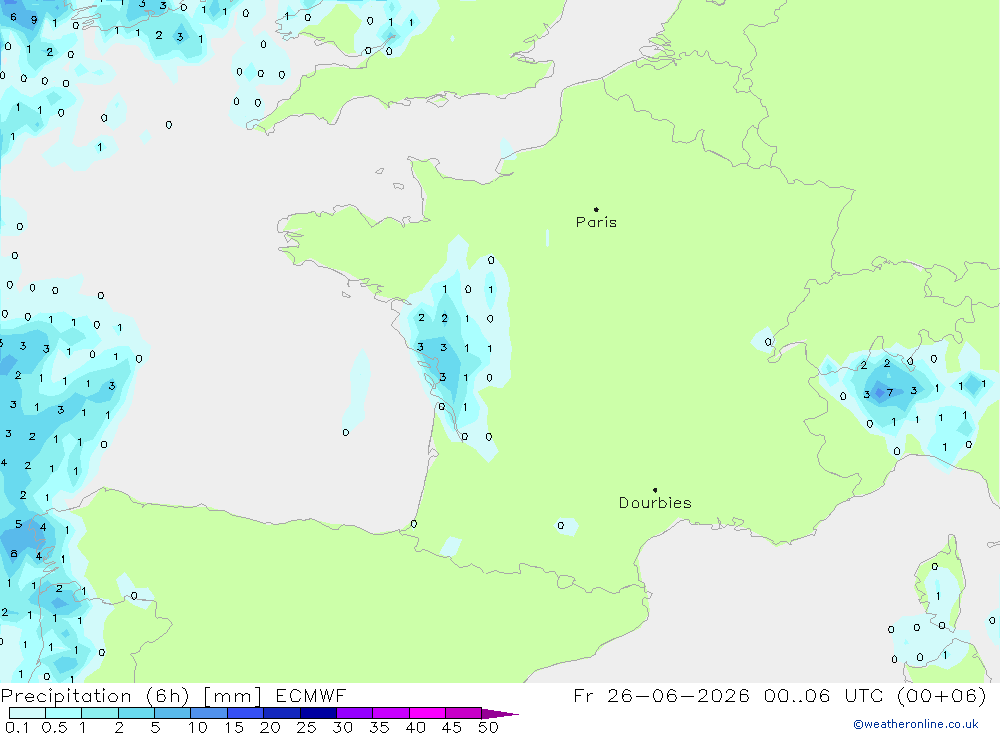Pick the 10–15 mm legend color segment

[209, 713]
